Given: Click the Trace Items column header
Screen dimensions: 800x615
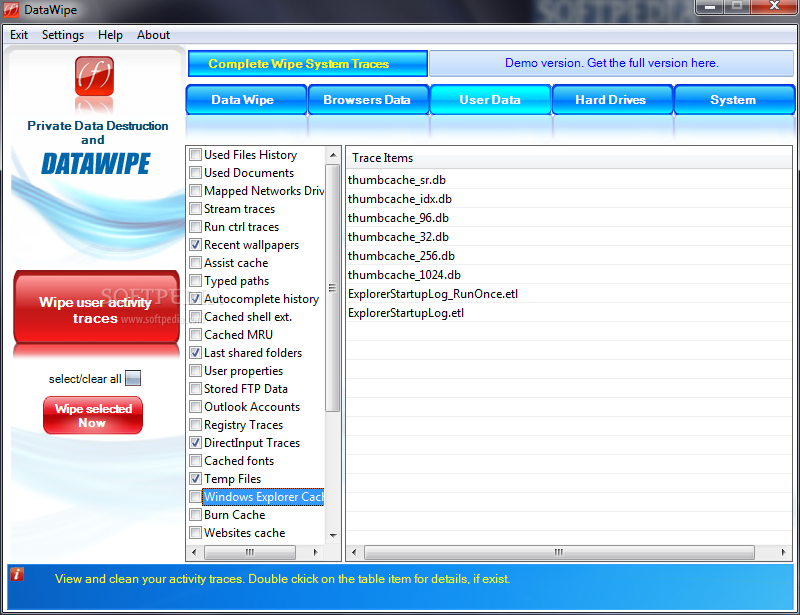Looking at the screenshot, I should point(569,158).
